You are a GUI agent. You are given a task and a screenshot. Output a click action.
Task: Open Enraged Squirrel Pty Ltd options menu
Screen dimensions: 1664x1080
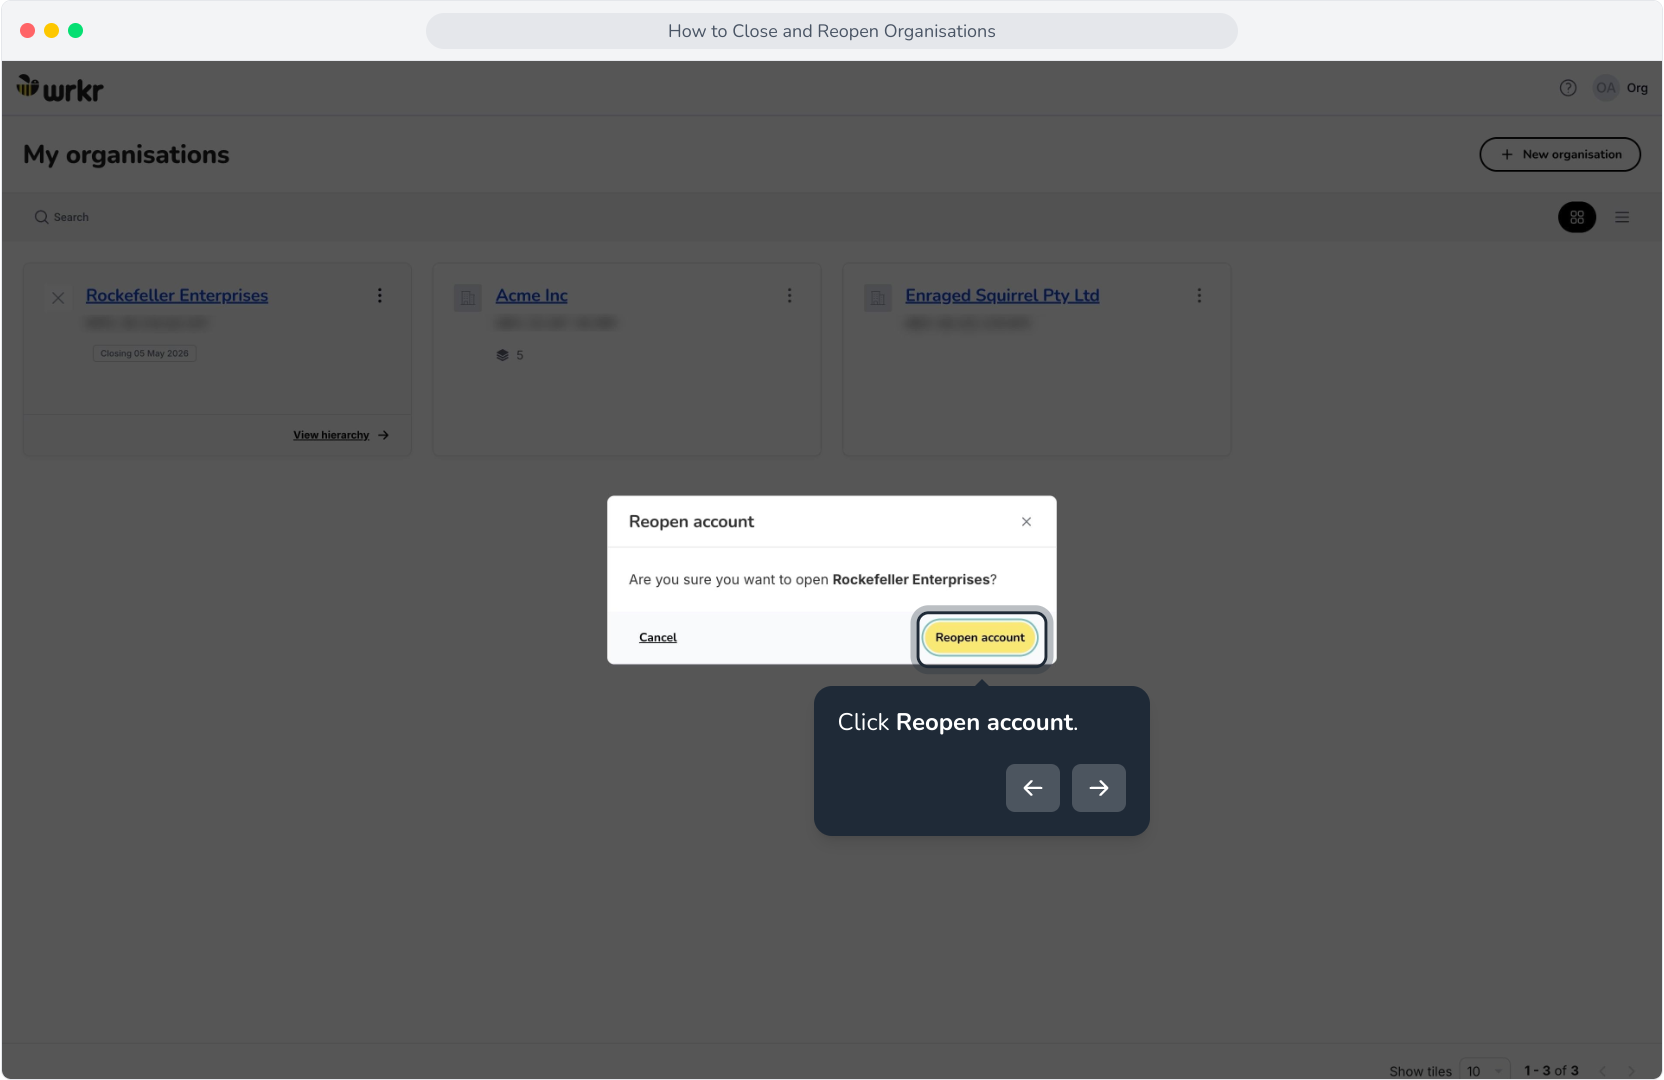click(1200, 296)
